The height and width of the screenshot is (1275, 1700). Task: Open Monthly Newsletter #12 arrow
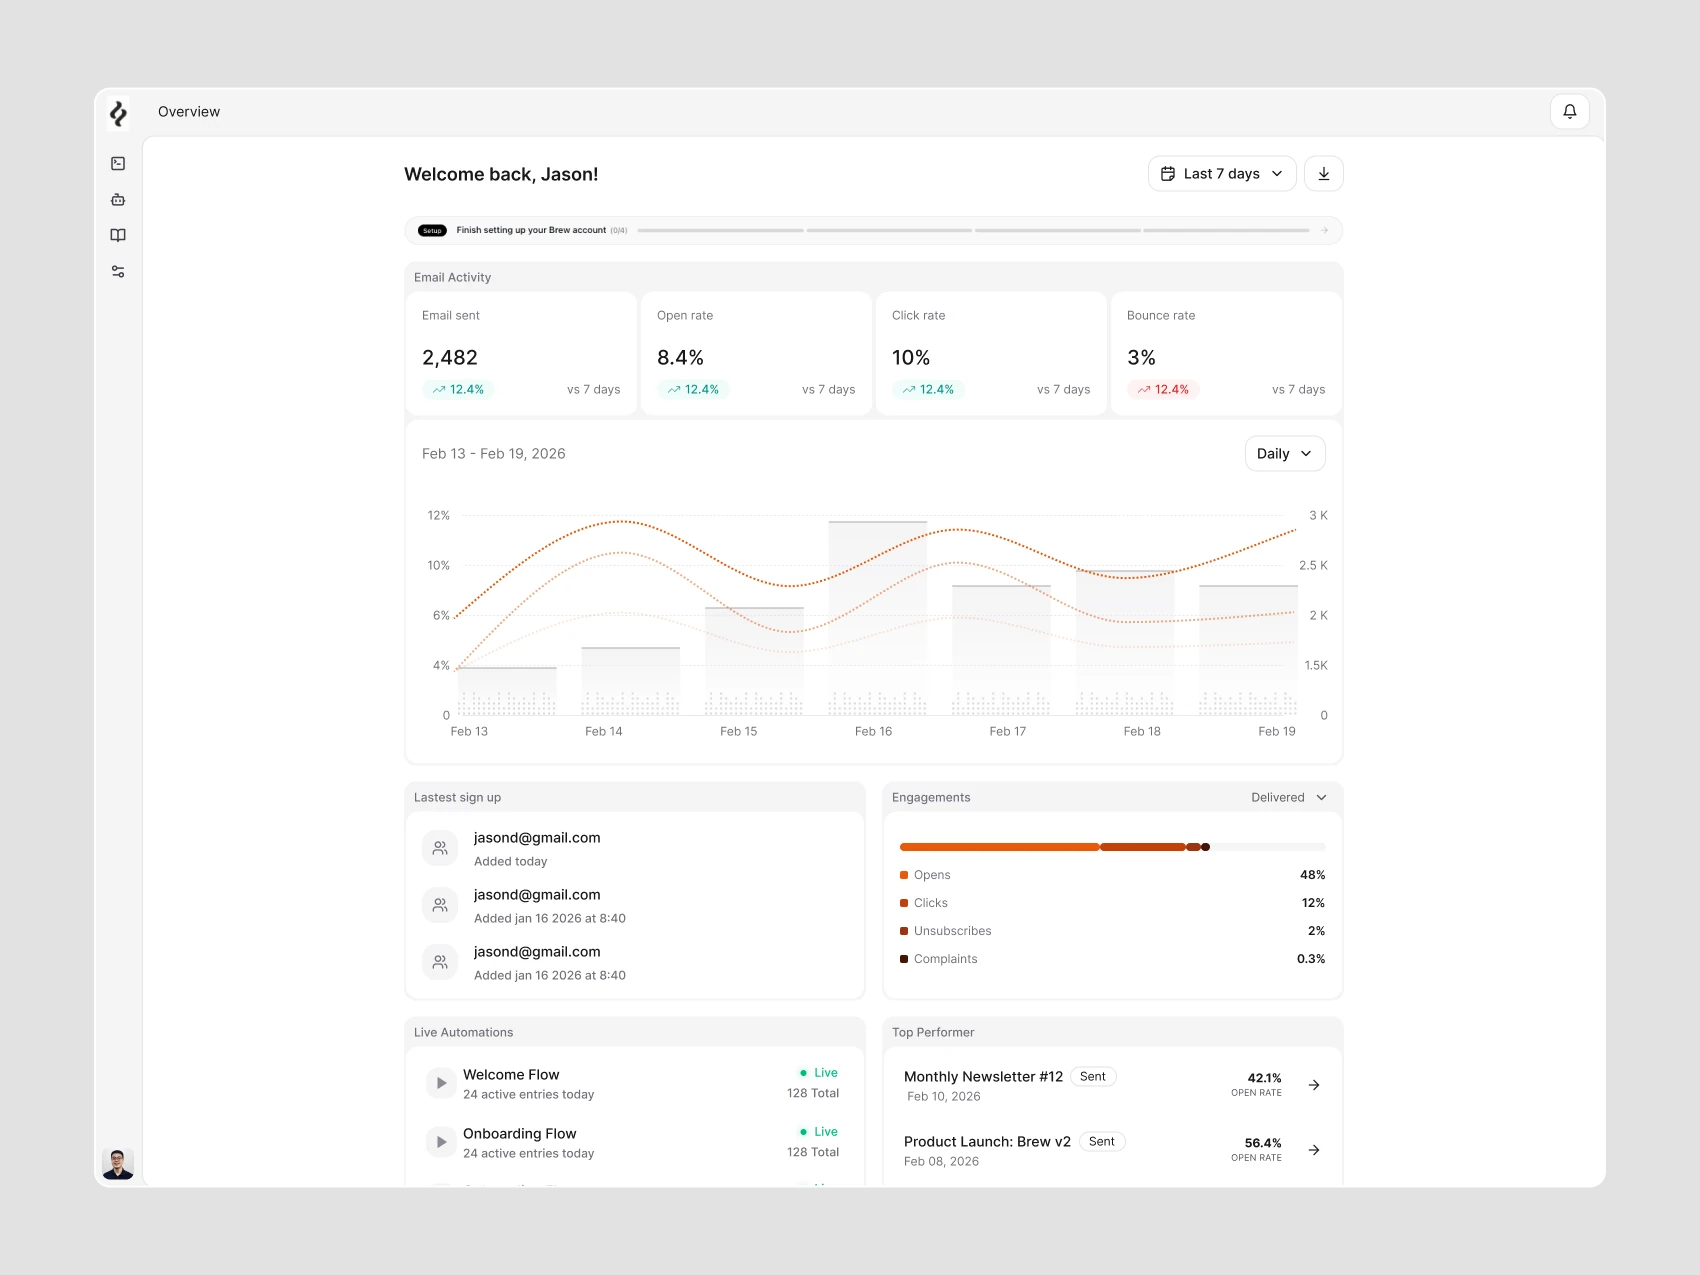[x=1314, y=1085]
